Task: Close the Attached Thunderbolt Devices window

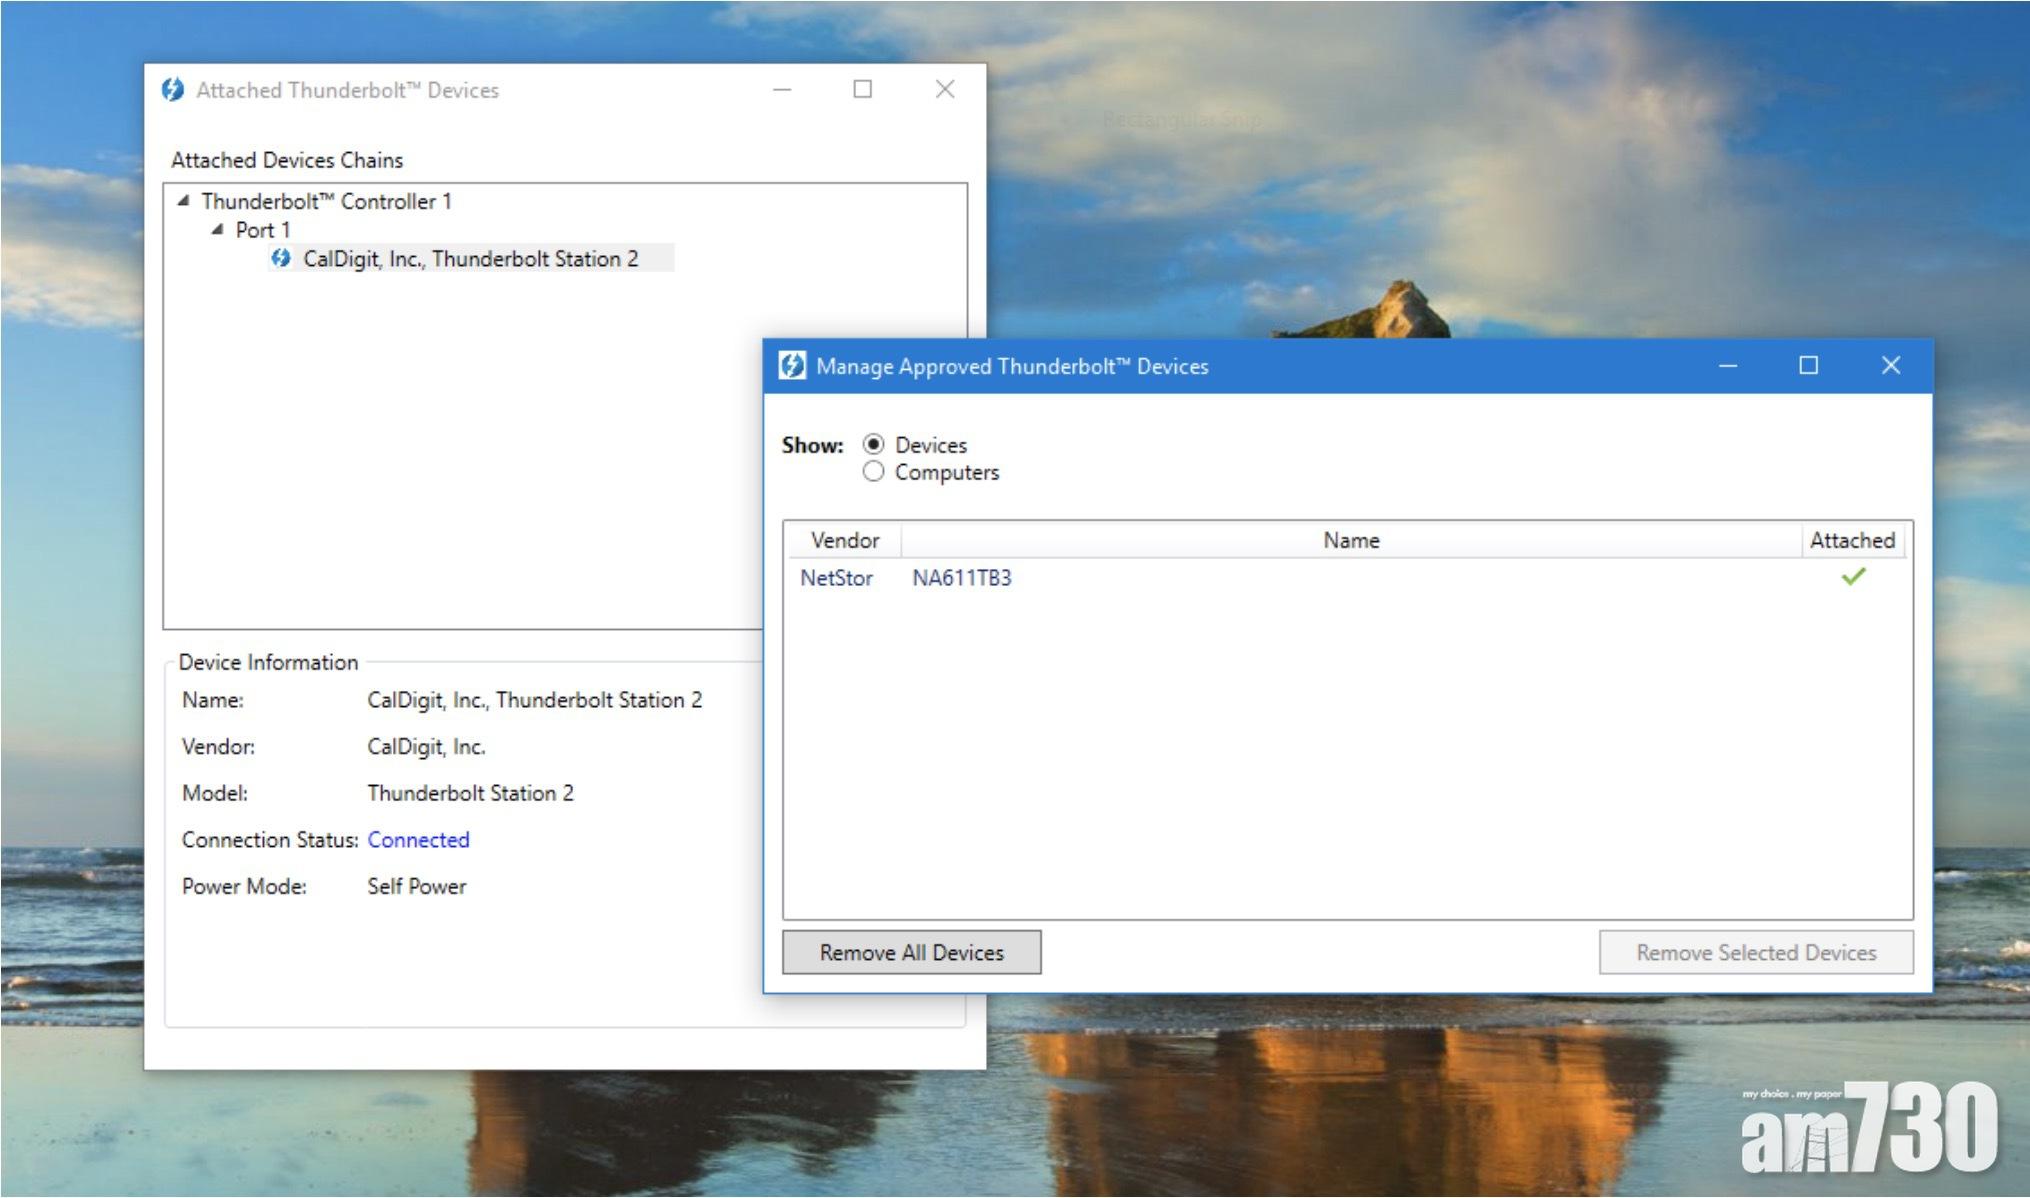Action: [944, 90]
